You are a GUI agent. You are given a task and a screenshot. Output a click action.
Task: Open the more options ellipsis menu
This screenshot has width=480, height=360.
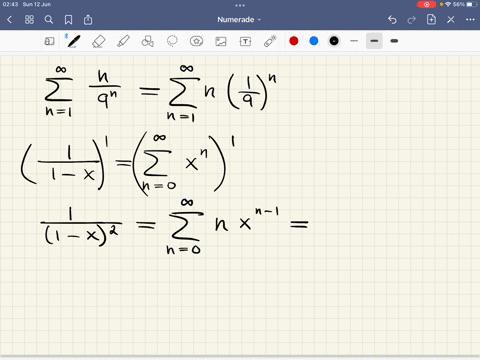coord(470,20)
